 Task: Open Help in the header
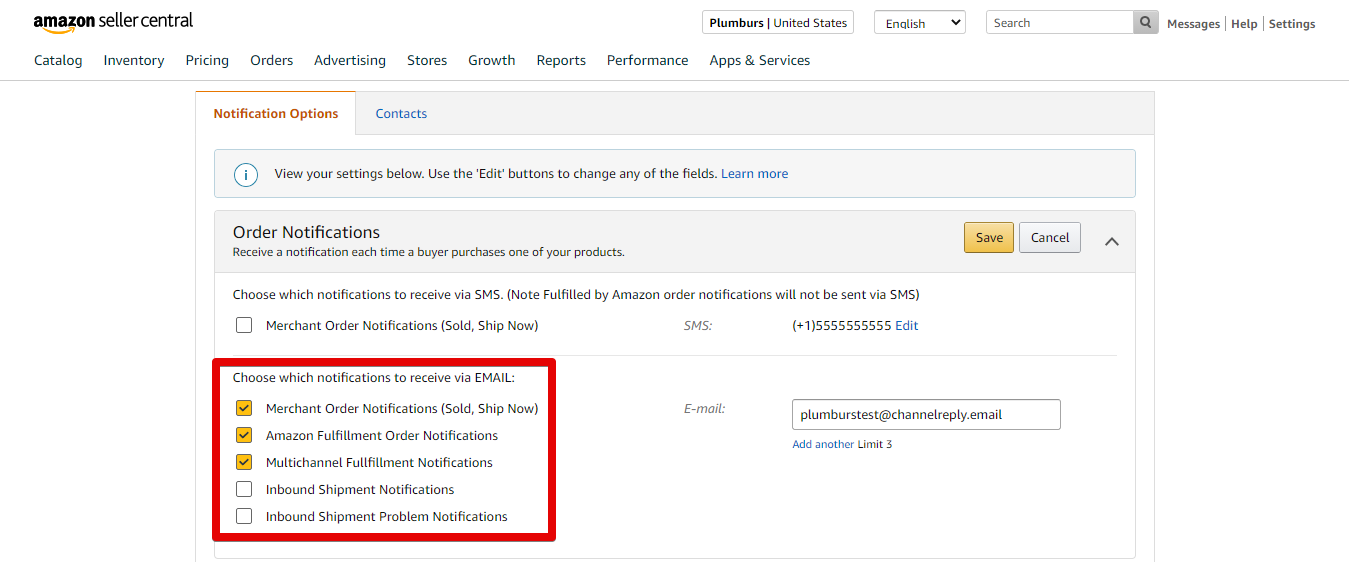pos(1244,24)
